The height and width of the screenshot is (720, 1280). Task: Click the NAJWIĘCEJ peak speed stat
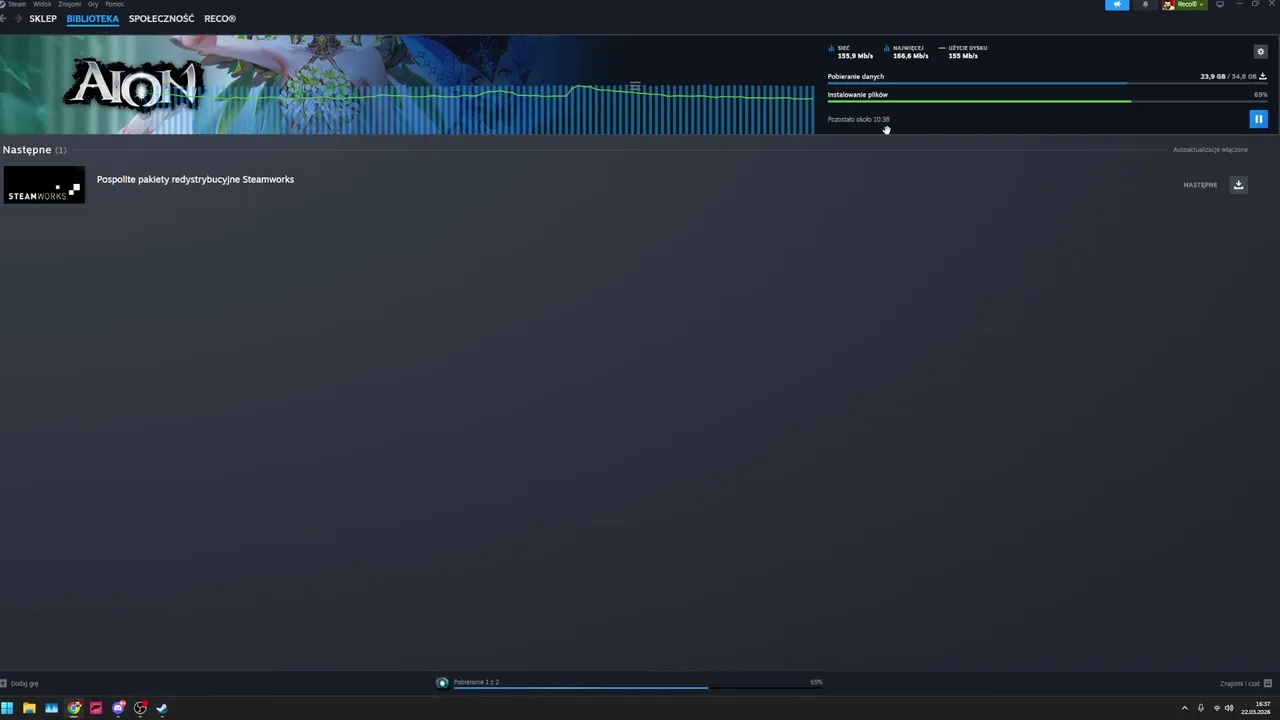pyautogui.click(x=907, y=52)
